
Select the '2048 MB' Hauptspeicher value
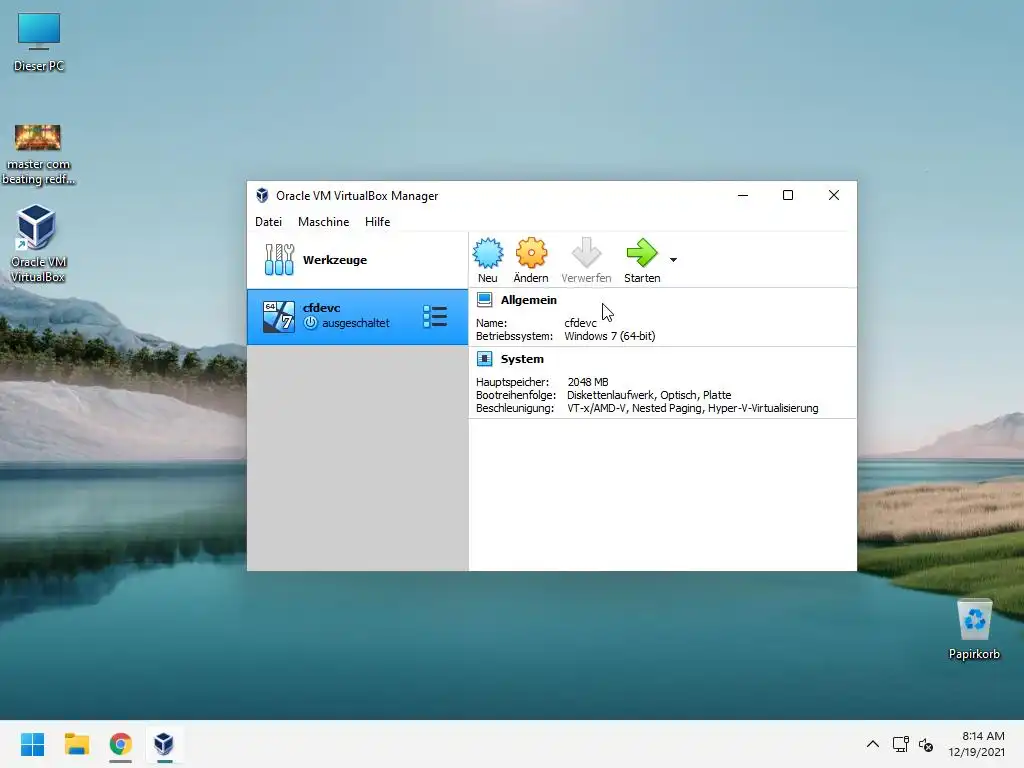[588, 382]
